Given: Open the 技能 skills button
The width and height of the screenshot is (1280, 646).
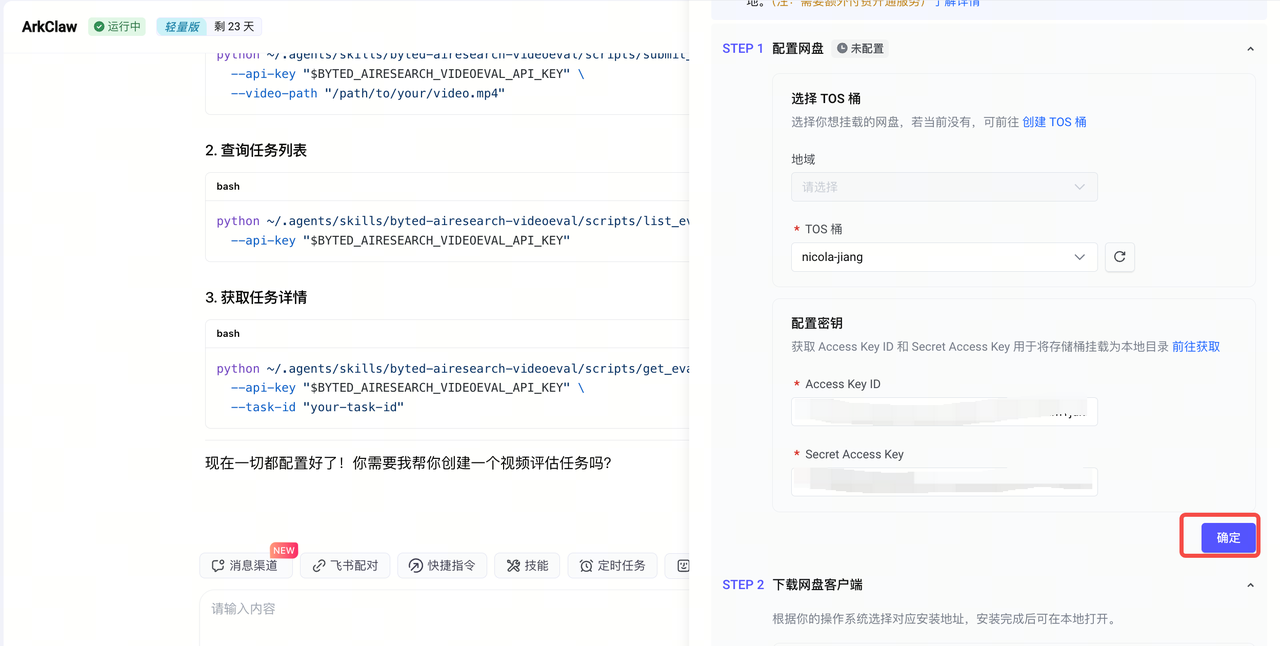Looking at the screenshot, I should point(527,566).
